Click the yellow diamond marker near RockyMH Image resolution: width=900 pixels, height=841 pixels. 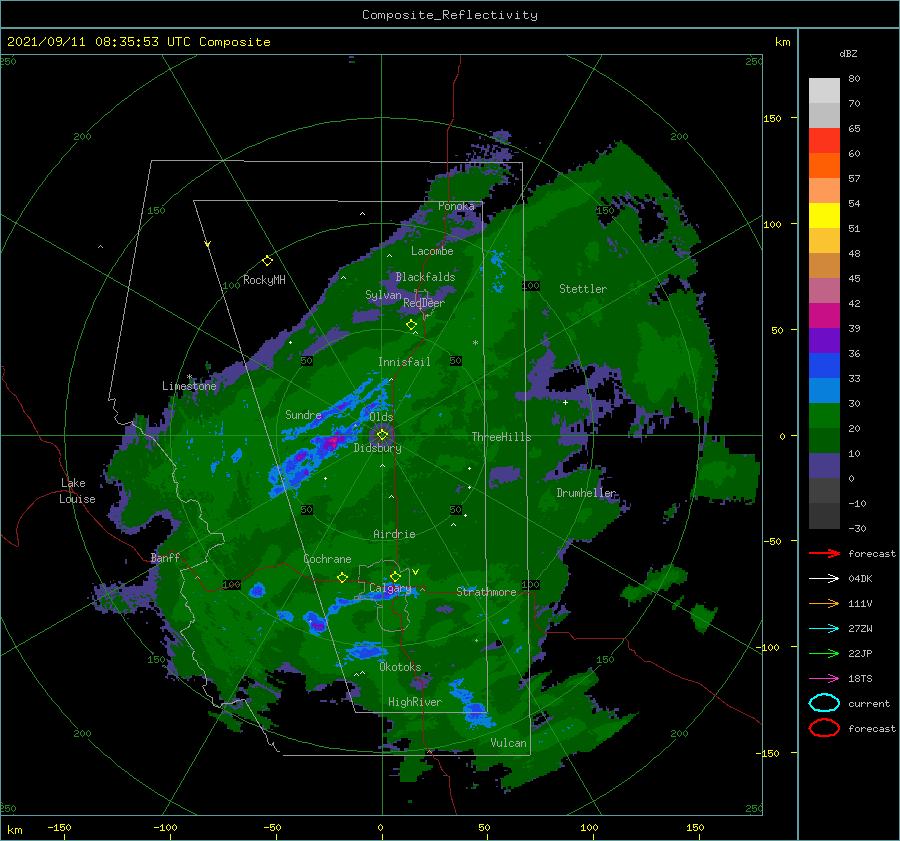(267, 261)
